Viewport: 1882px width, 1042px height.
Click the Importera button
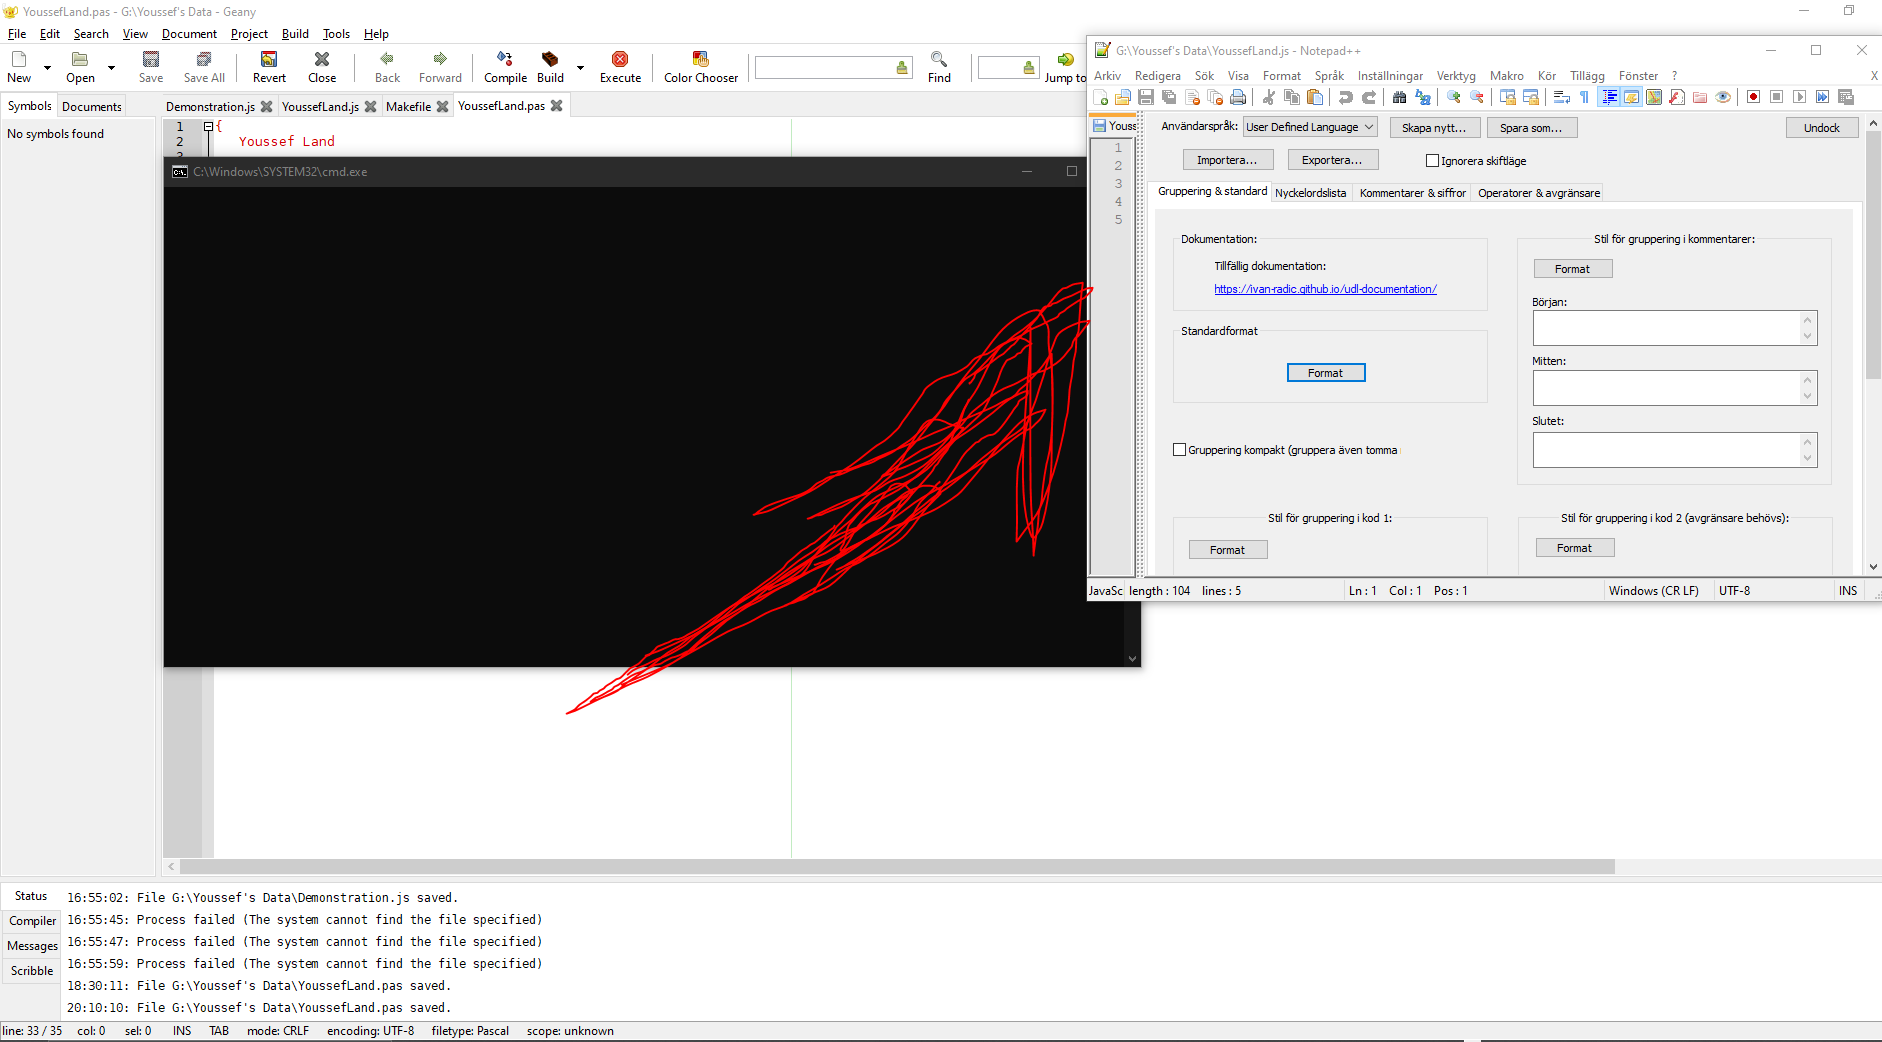pos(1228,159)
